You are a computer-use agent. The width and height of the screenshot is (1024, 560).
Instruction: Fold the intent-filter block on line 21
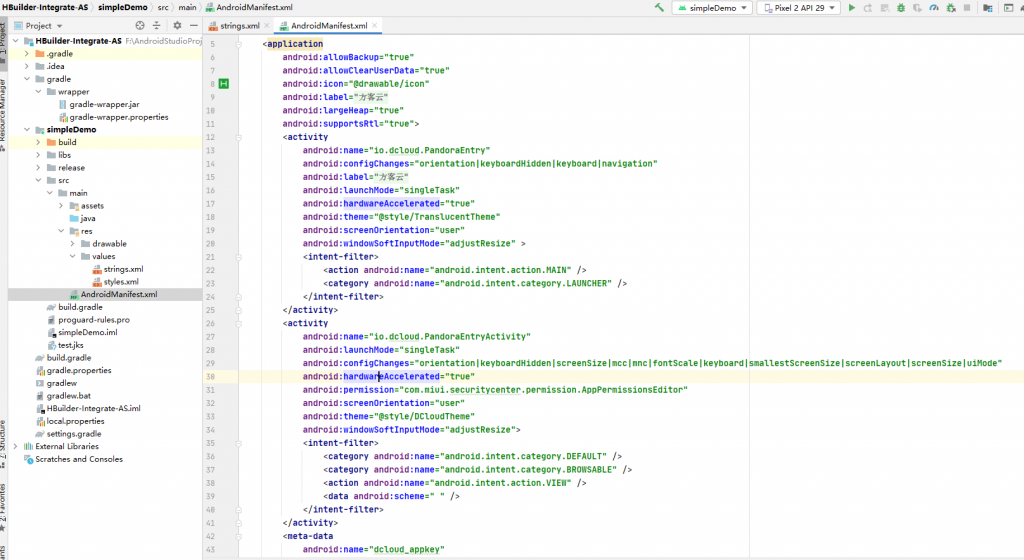(238, 257)
